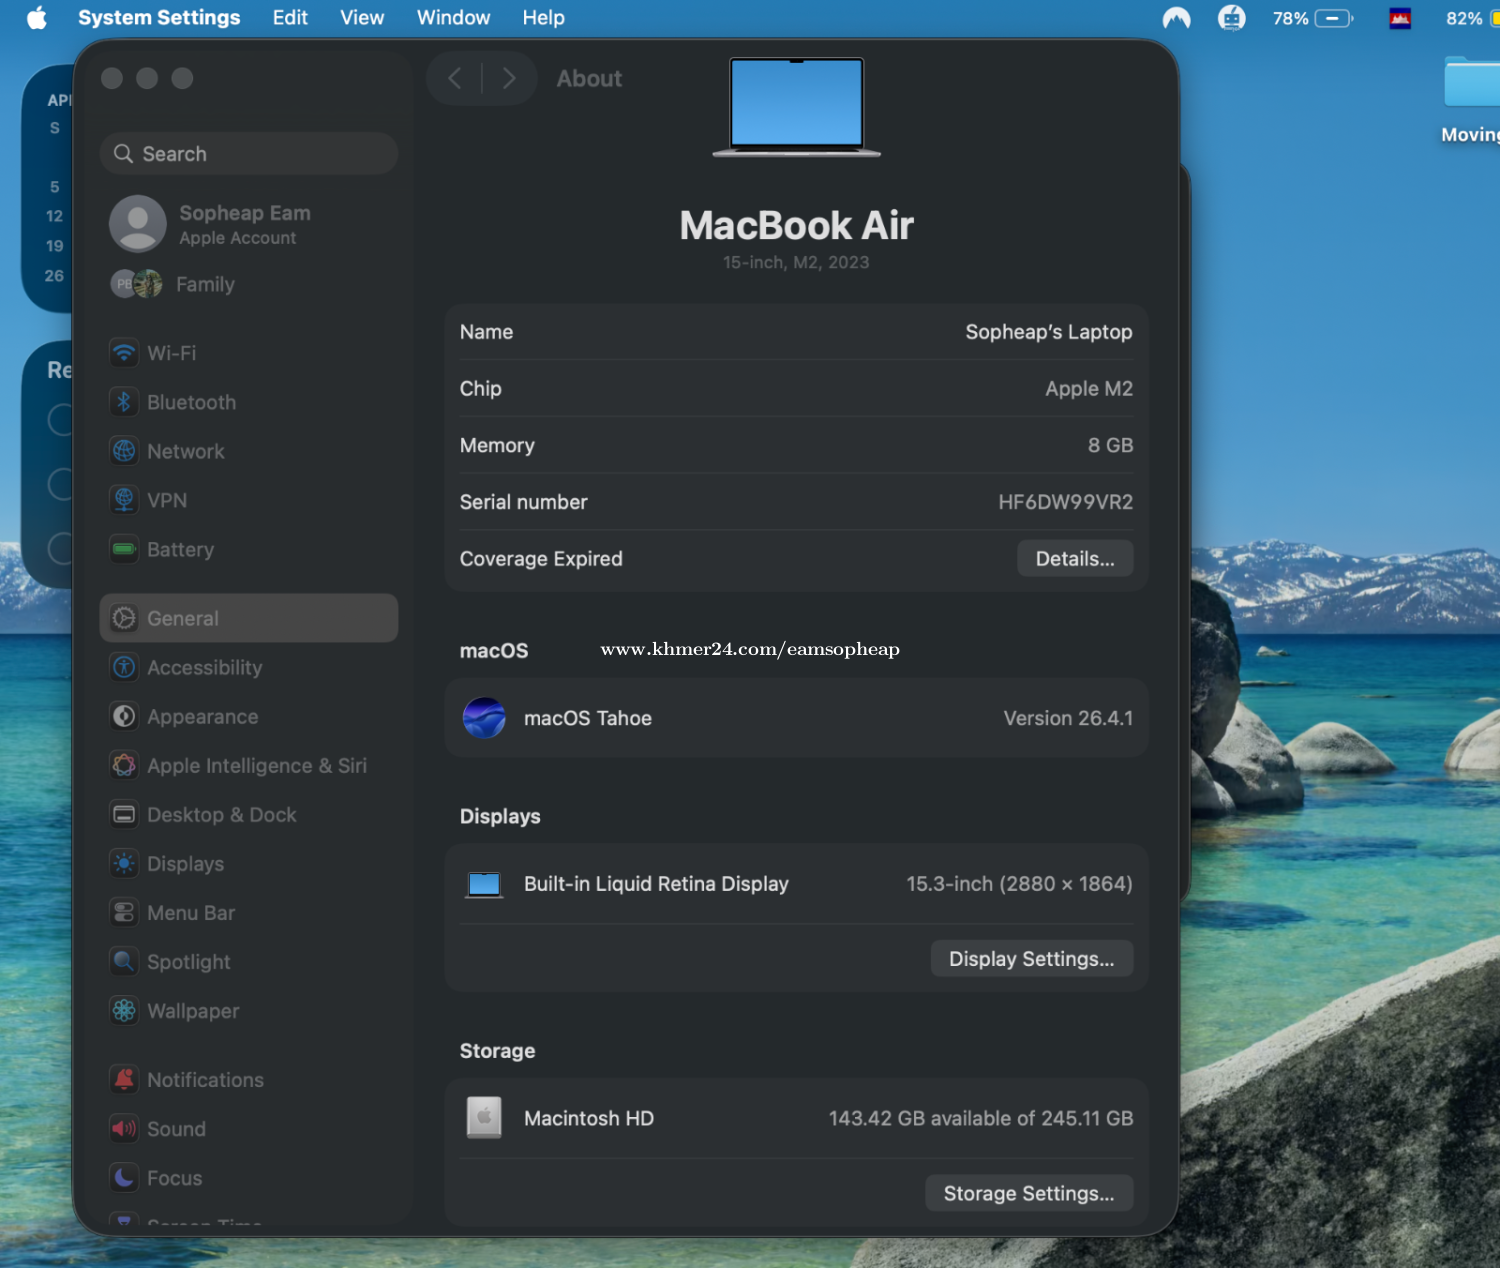
Task: Click the Sopheap's Laptop name value
Action: point(1049,332)
